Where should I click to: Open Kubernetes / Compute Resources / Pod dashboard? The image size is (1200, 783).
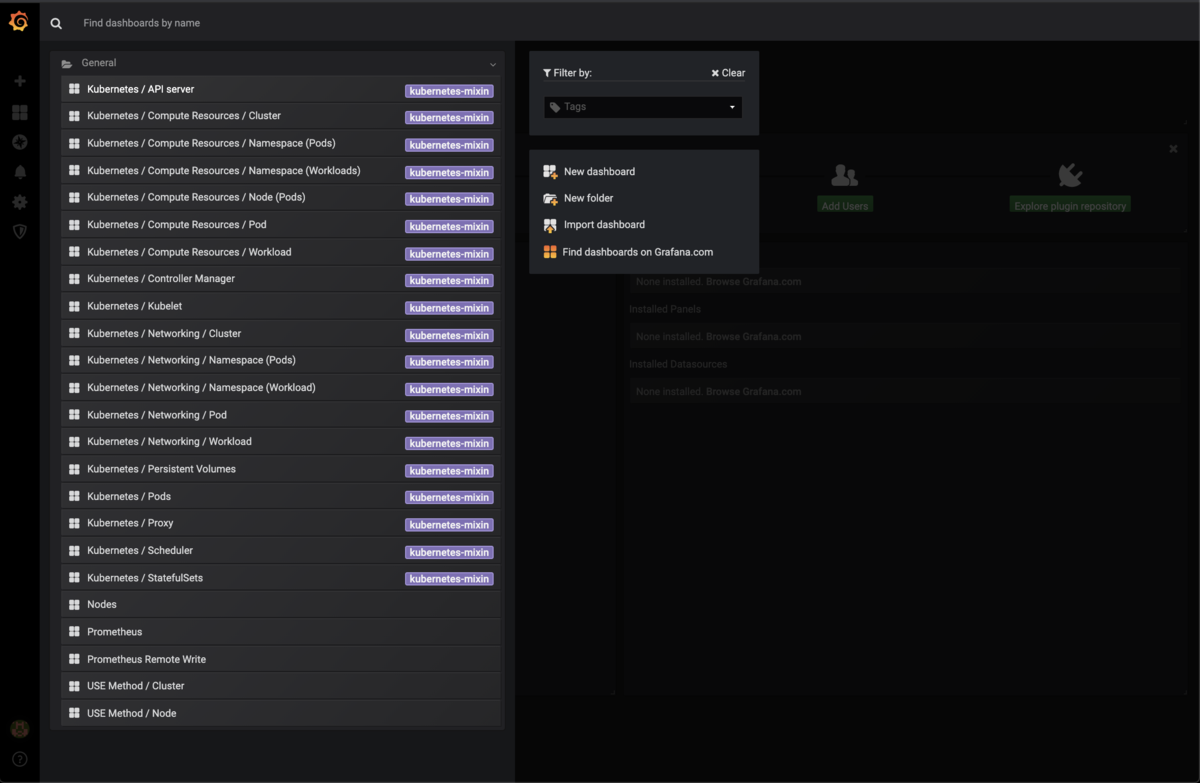tap(281, 224)
